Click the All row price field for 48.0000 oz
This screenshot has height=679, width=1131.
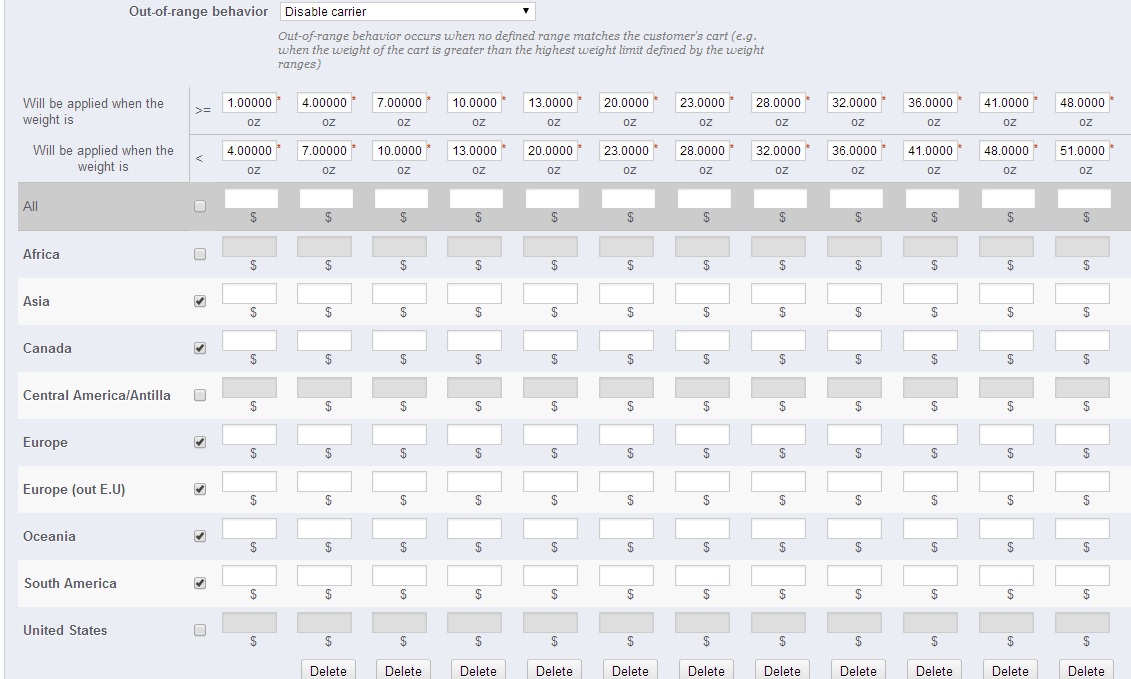(x=1084, y=198)
